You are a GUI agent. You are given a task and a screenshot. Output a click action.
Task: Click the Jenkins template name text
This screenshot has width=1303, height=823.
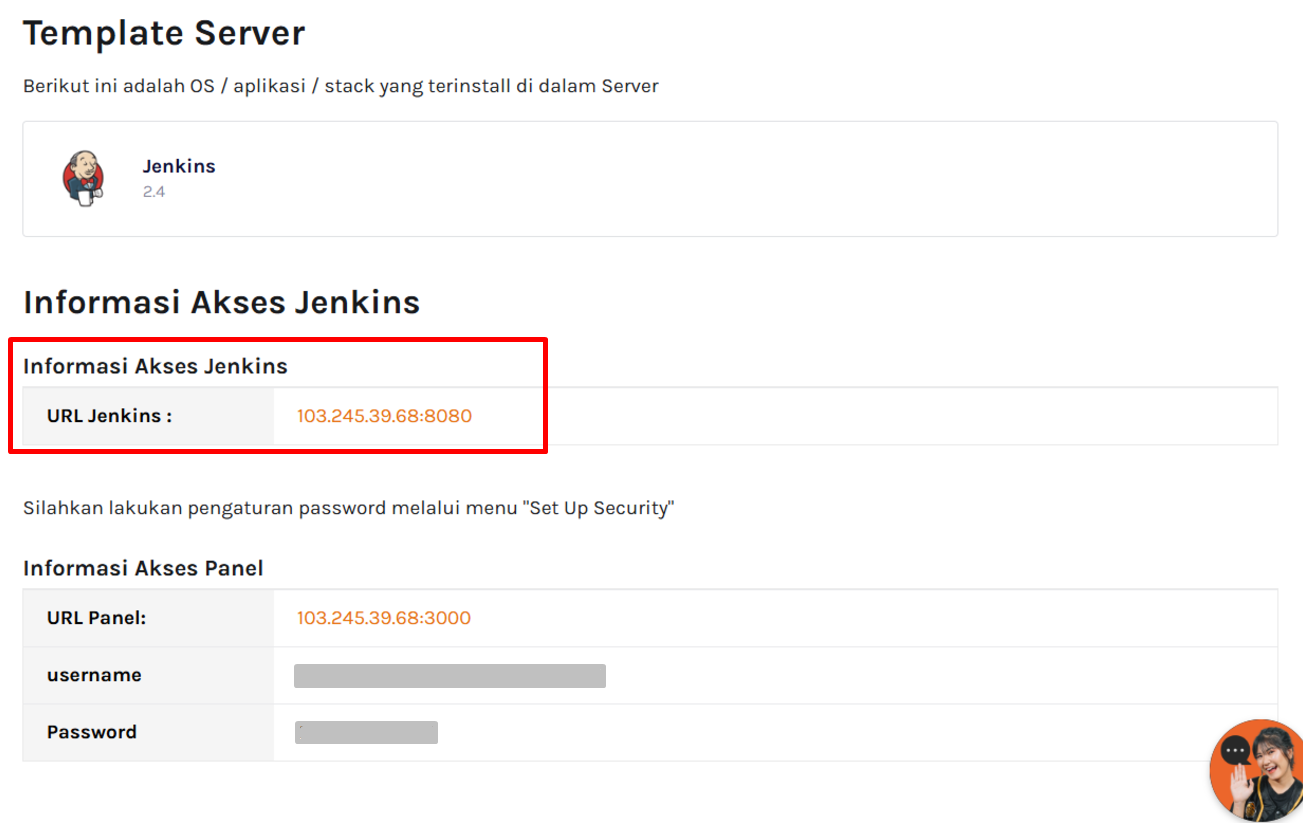click(x=179, y=166)
